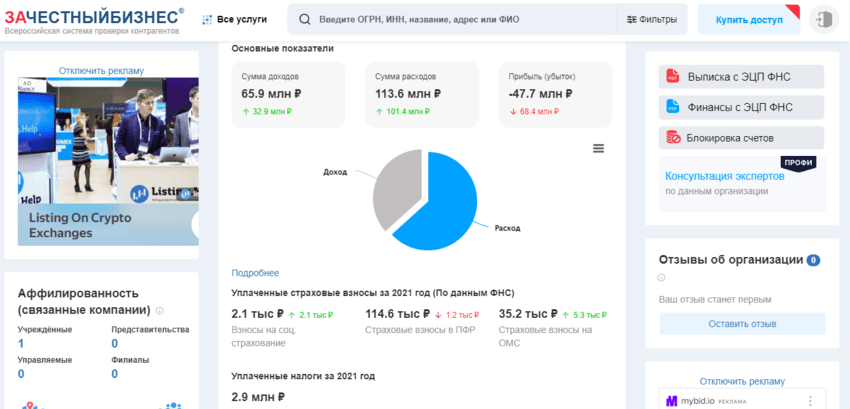
Task: Click the login door icon
Action: (824, 20)
